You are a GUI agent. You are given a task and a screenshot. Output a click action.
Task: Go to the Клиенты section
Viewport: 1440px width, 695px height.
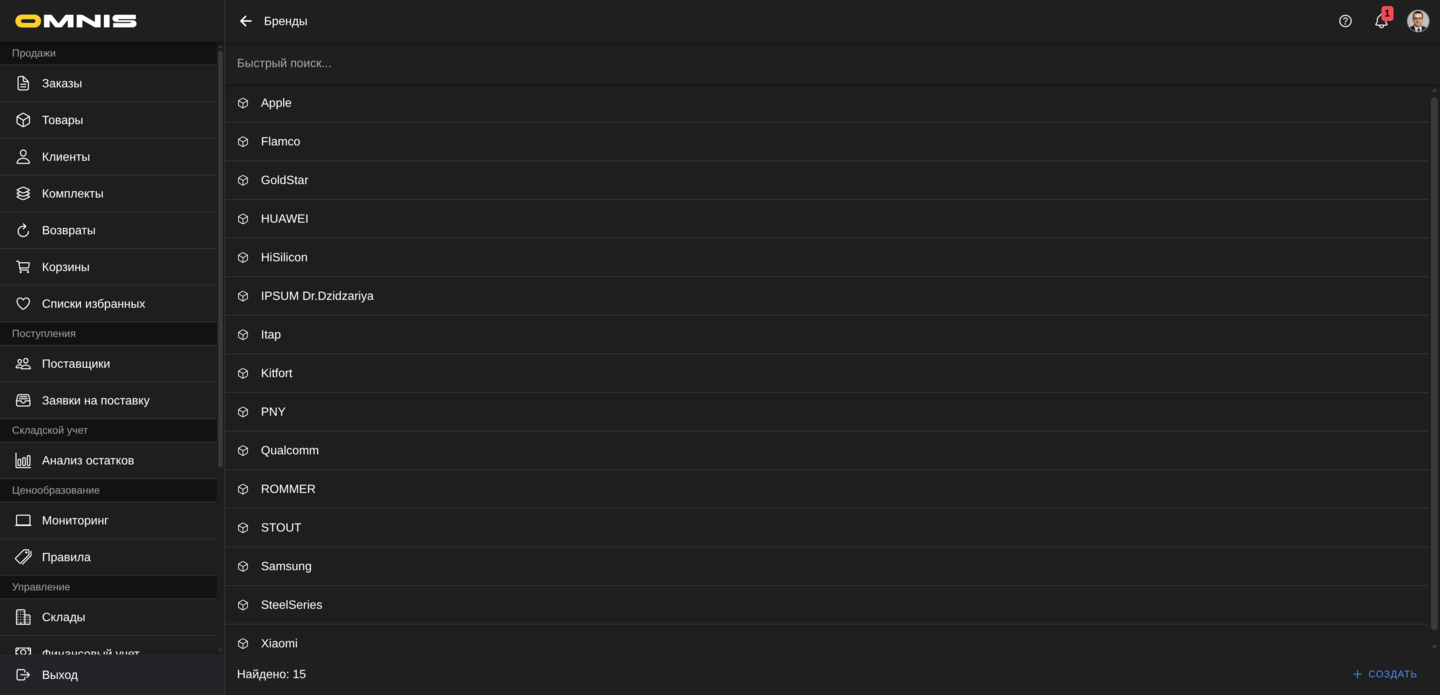66,157
